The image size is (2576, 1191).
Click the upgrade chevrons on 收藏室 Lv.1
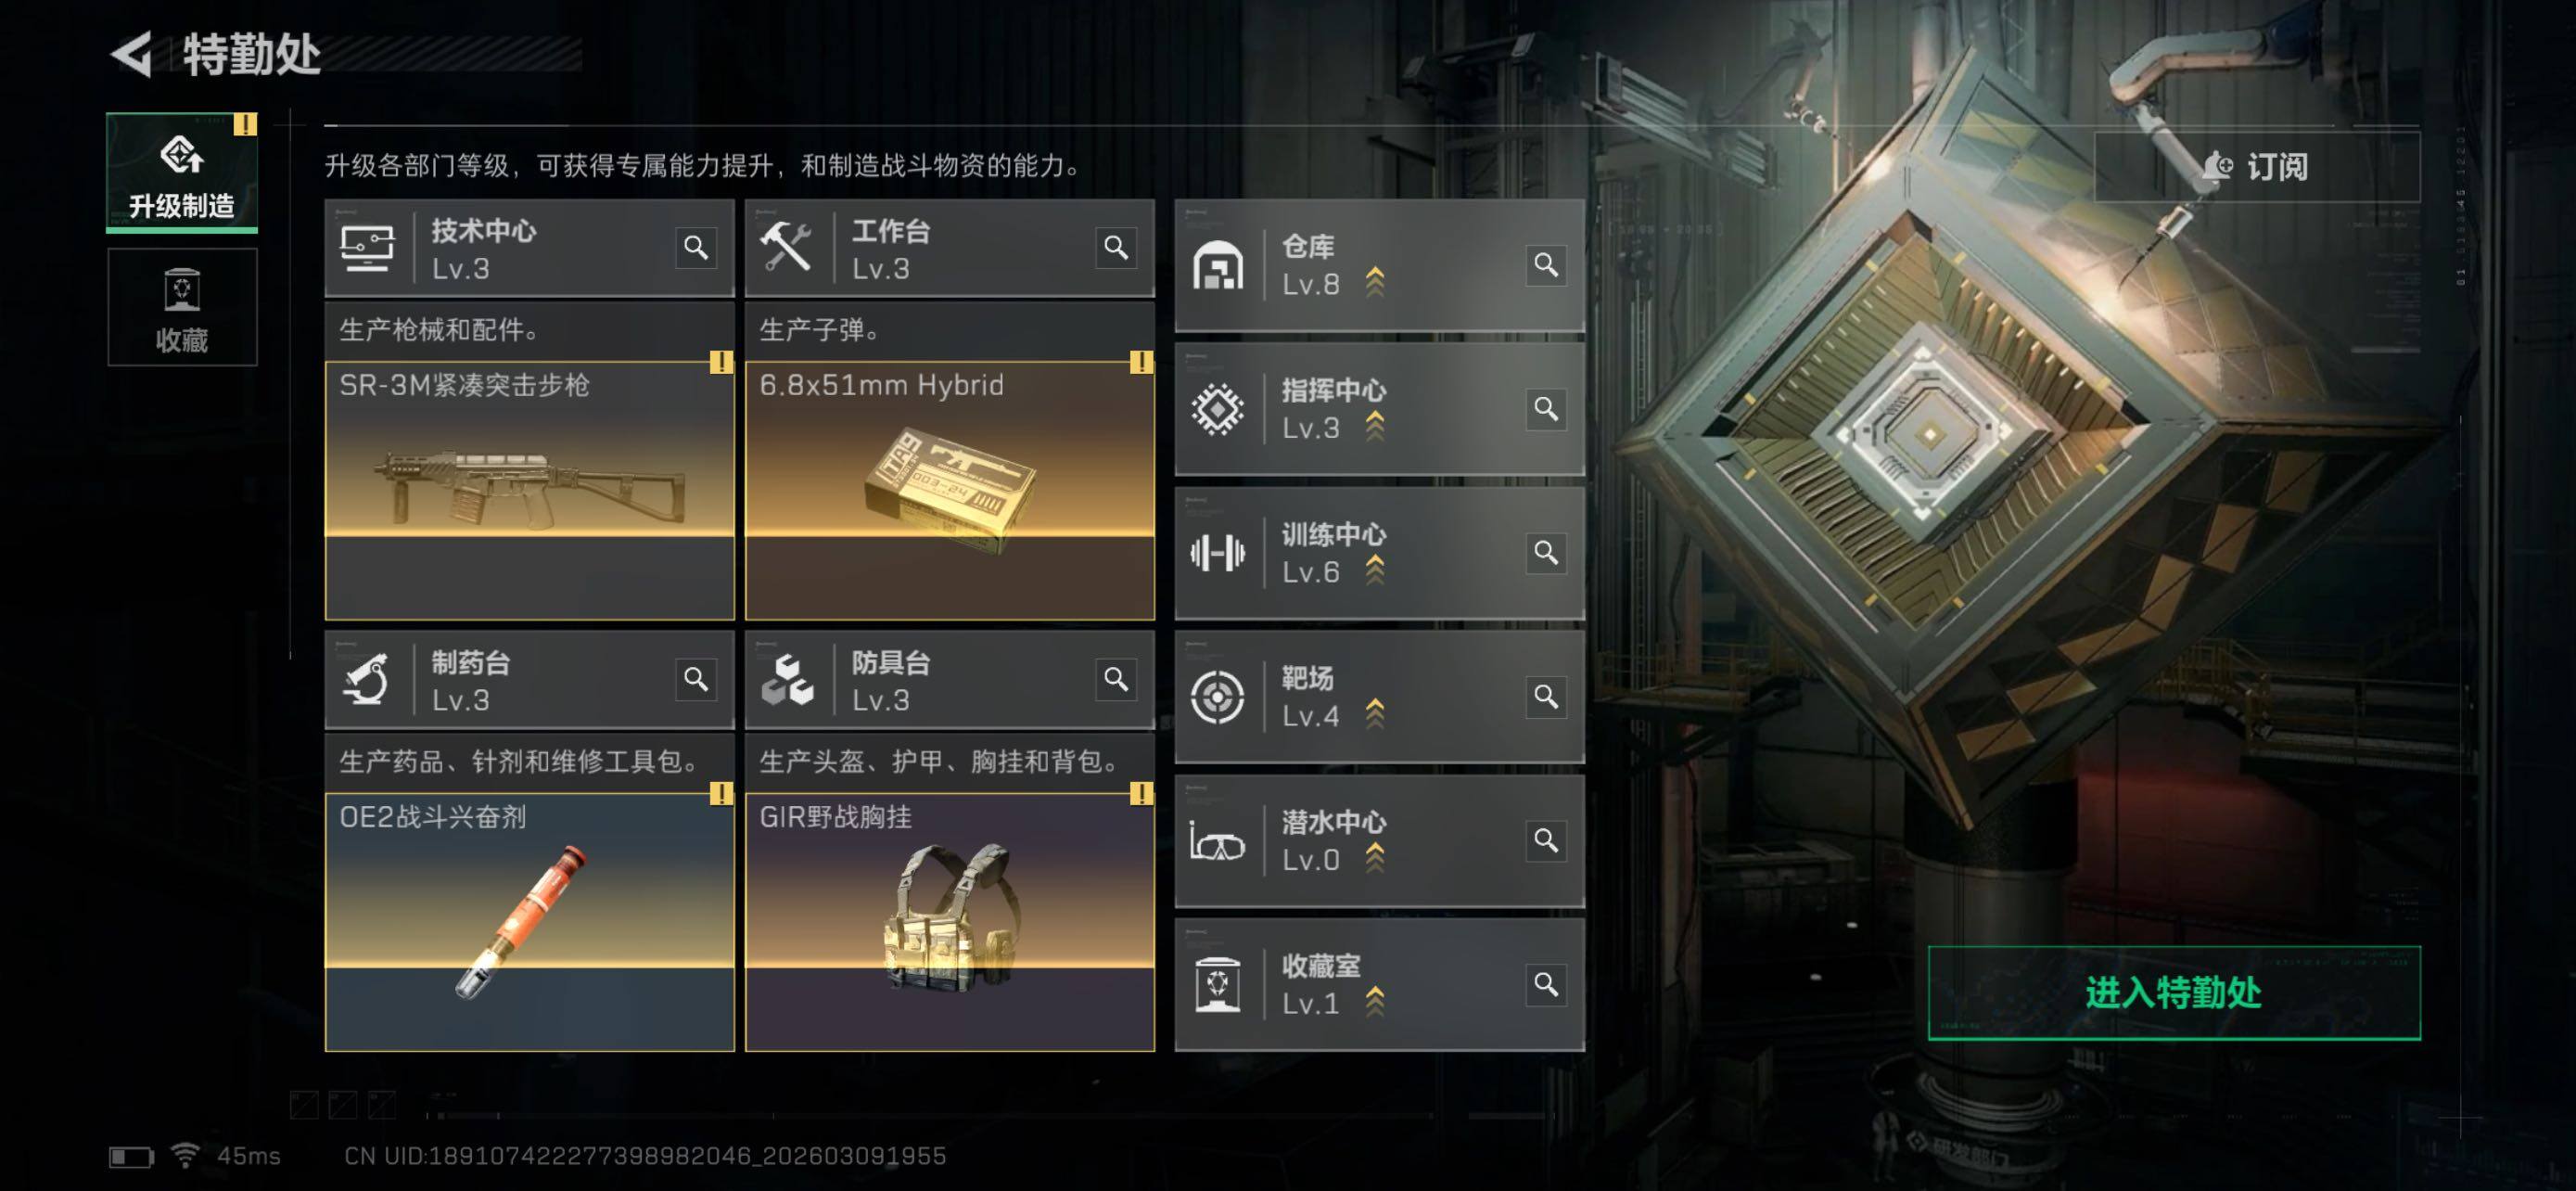[x=1375, y=1002]
